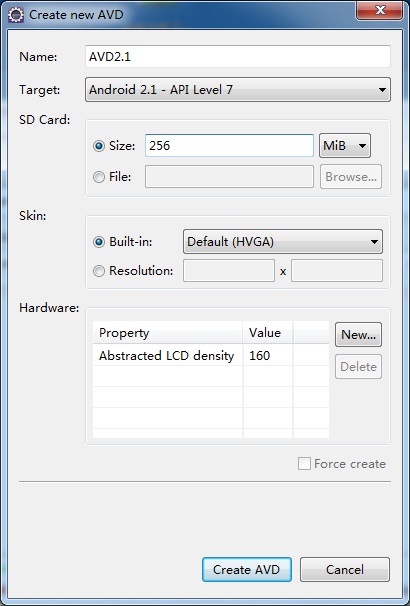Viewport: 410px width, 606px height.
Task: Choose the Resolution skin radio option
Action: tap(99, 271)
